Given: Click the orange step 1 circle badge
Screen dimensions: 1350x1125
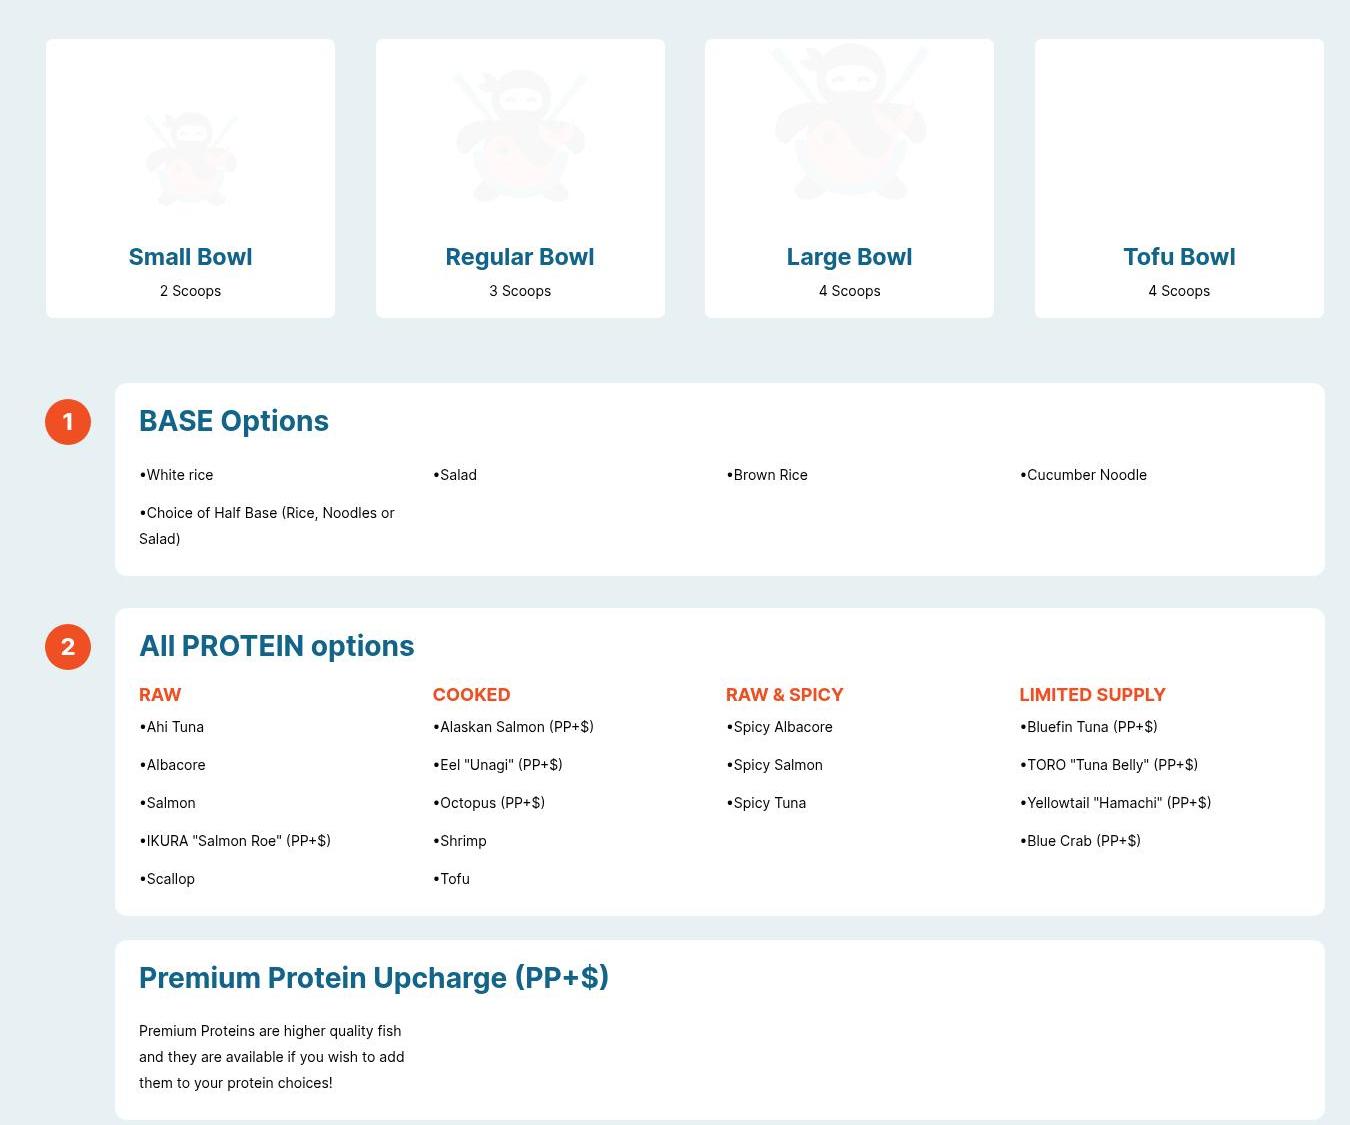Looking at the screenshot, I should pos(68,422).
